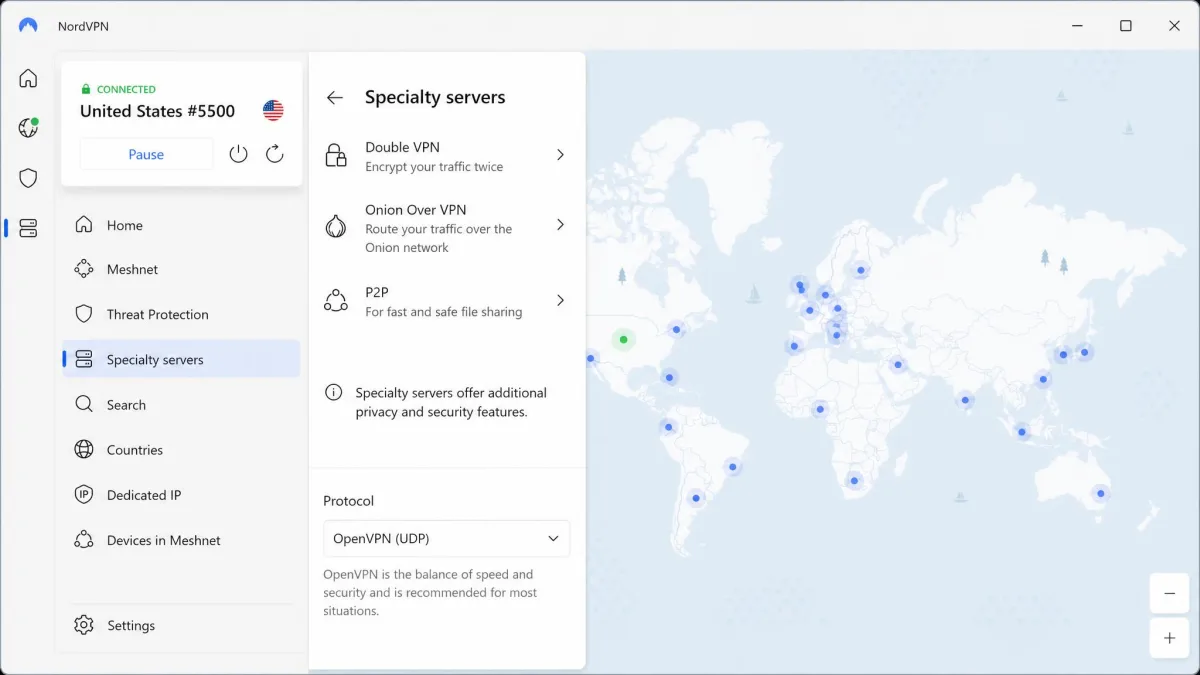This screenshot has height=675, width=1200.
Task: Click the Dedicated IP badge icon
Action: (84, 494)
